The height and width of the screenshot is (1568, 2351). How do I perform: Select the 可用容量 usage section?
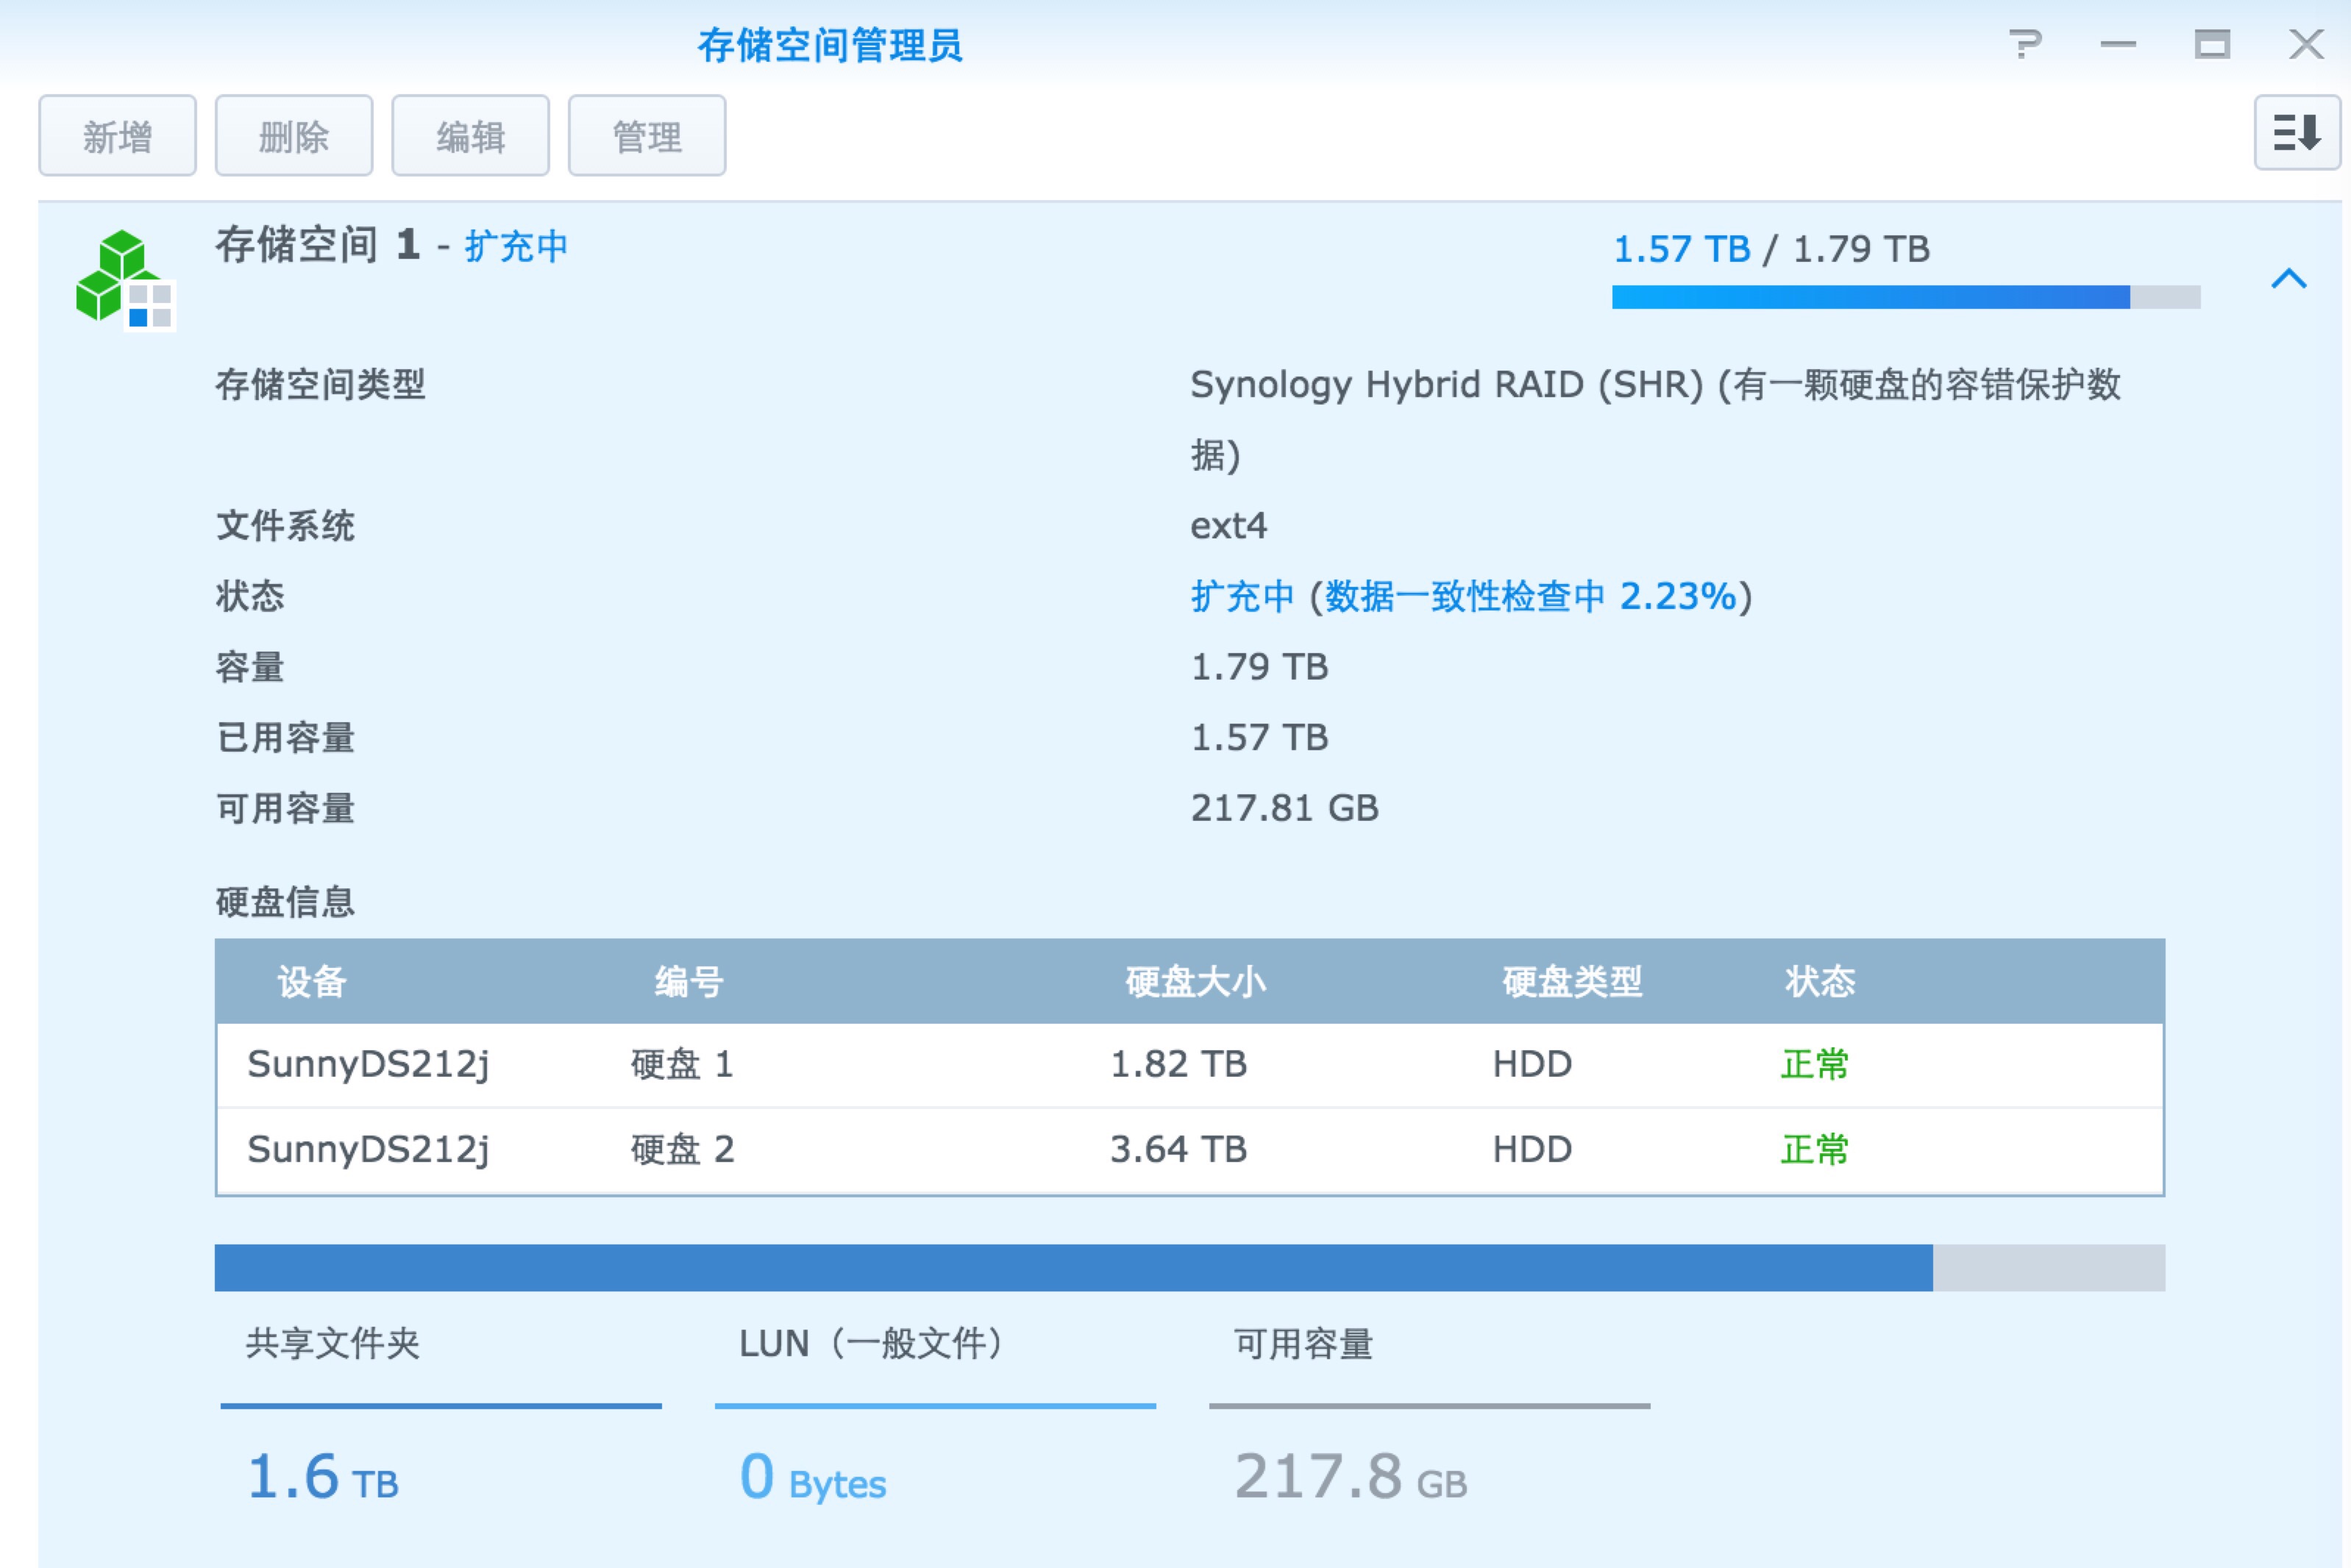click(x=1429, y=1413)
